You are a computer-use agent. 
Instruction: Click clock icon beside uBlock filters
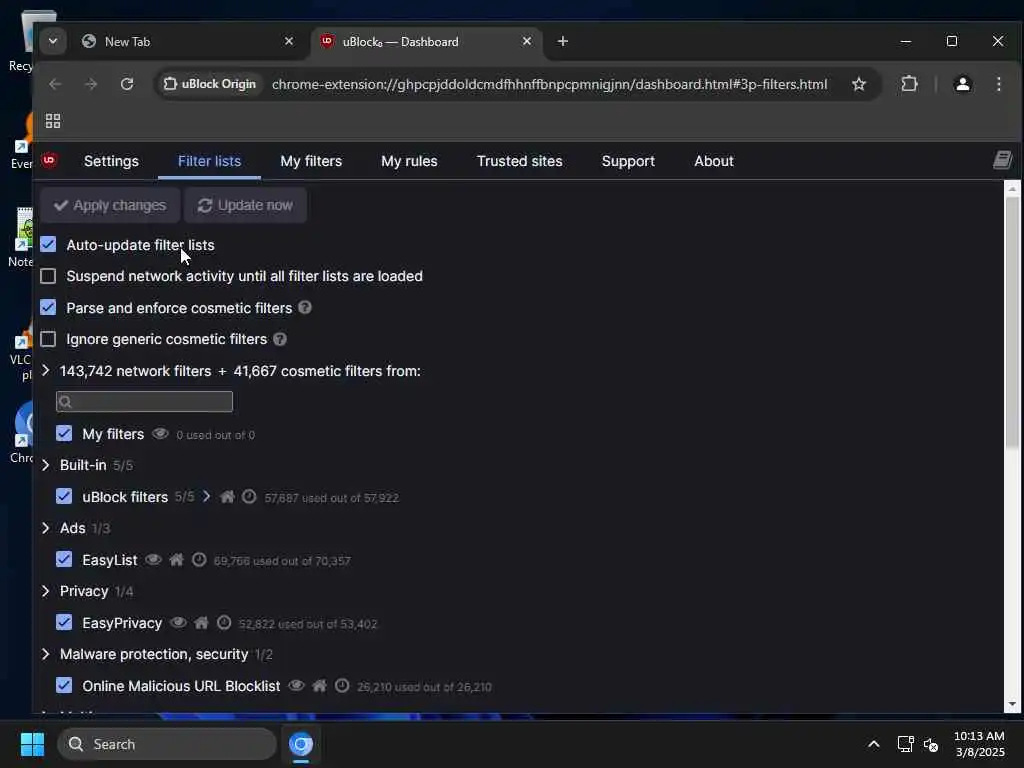coord(249,497)
